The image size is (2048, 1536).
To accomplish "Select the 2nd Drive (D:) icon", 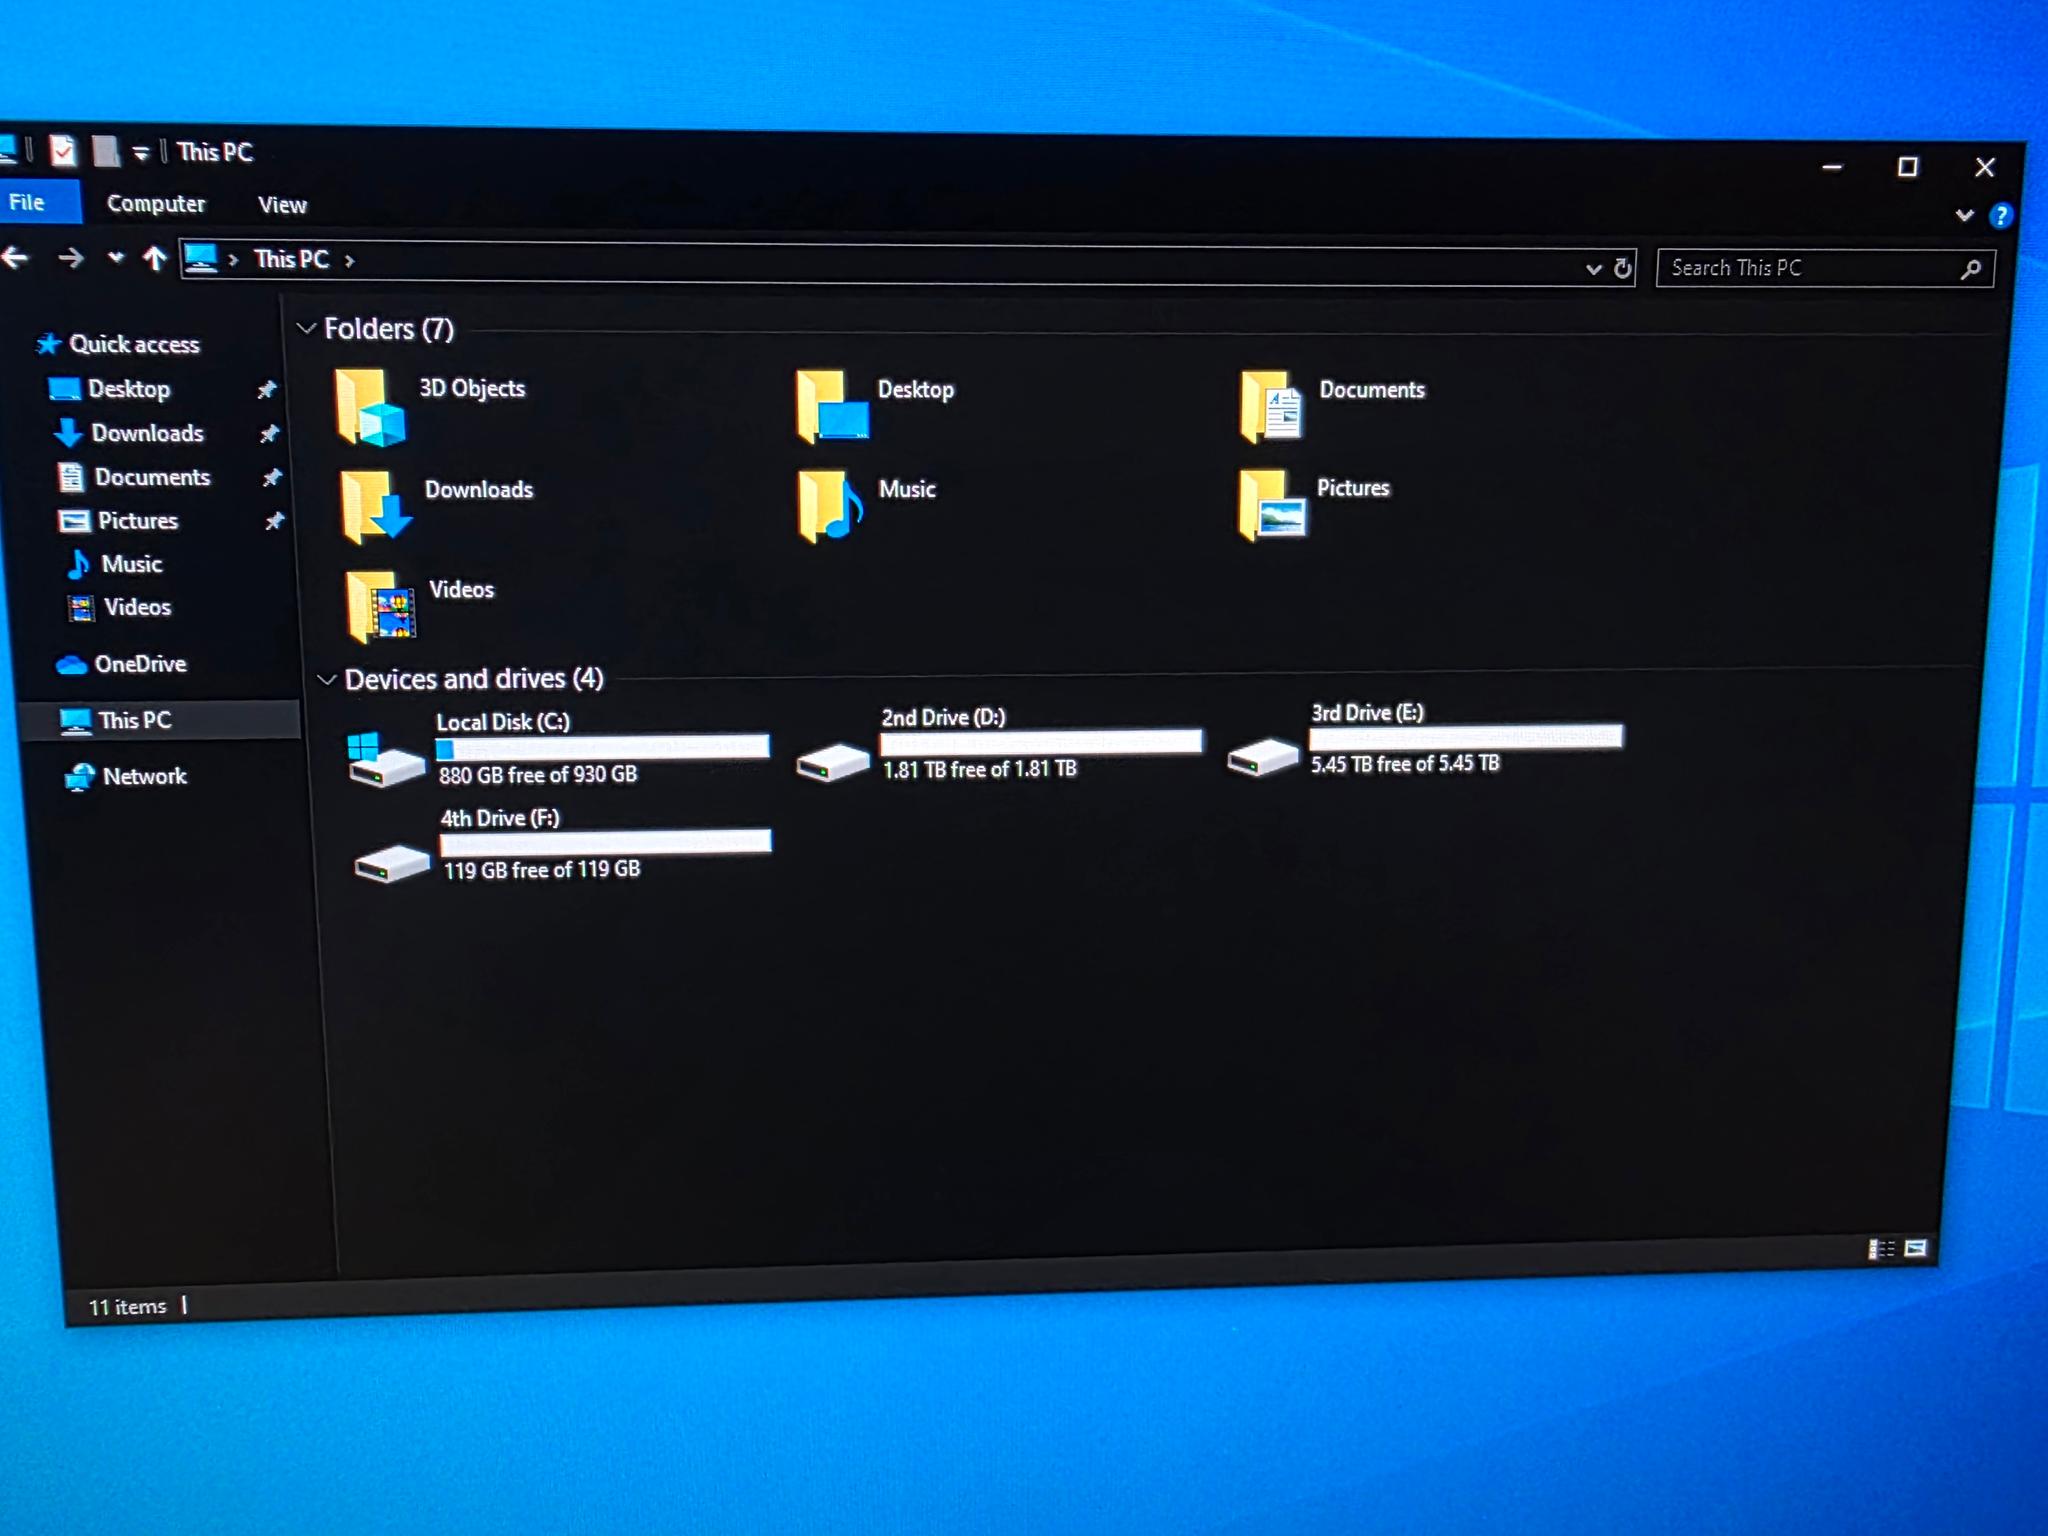I will click(x=832, y=762).
